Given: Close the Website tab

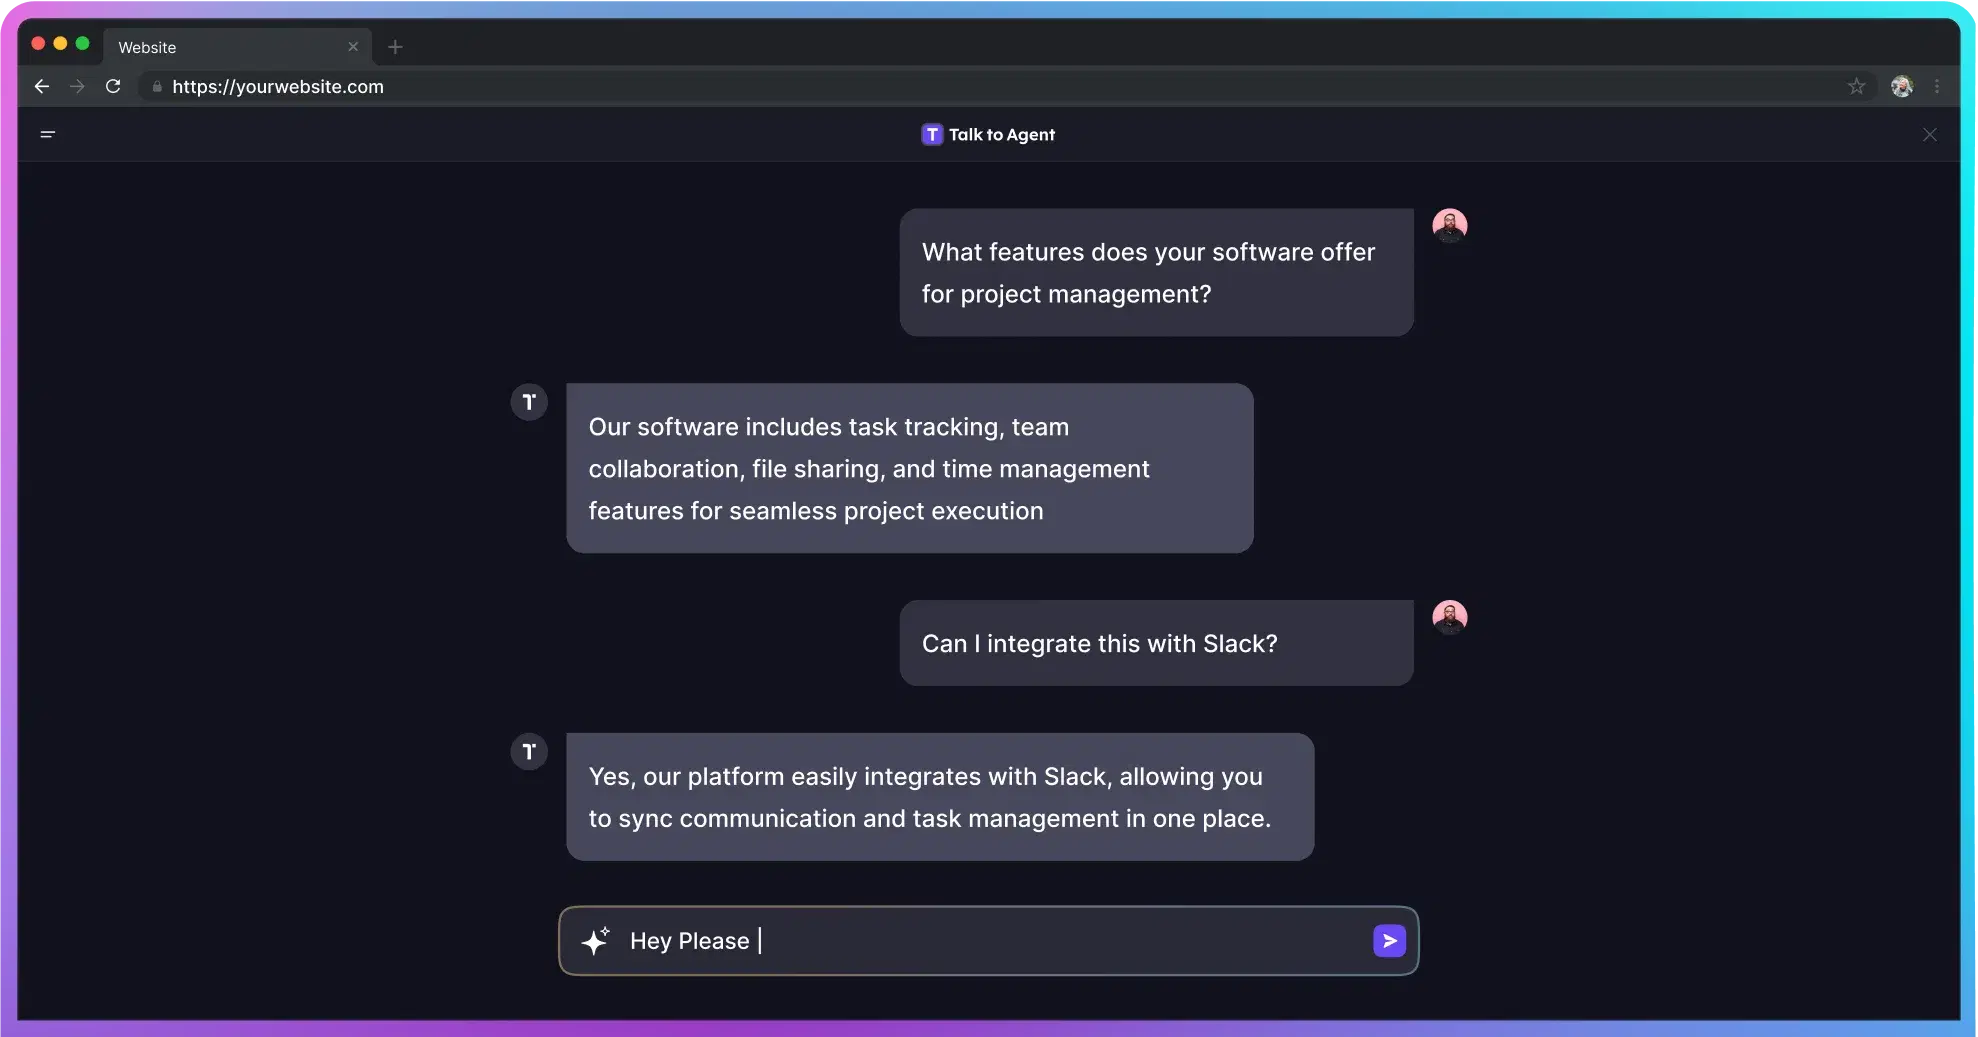Looking at the screenshot, I should tap(353, 47).
